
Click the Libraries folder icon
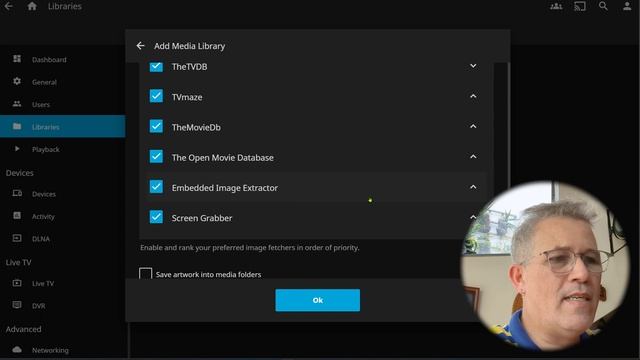pos(17,126)
